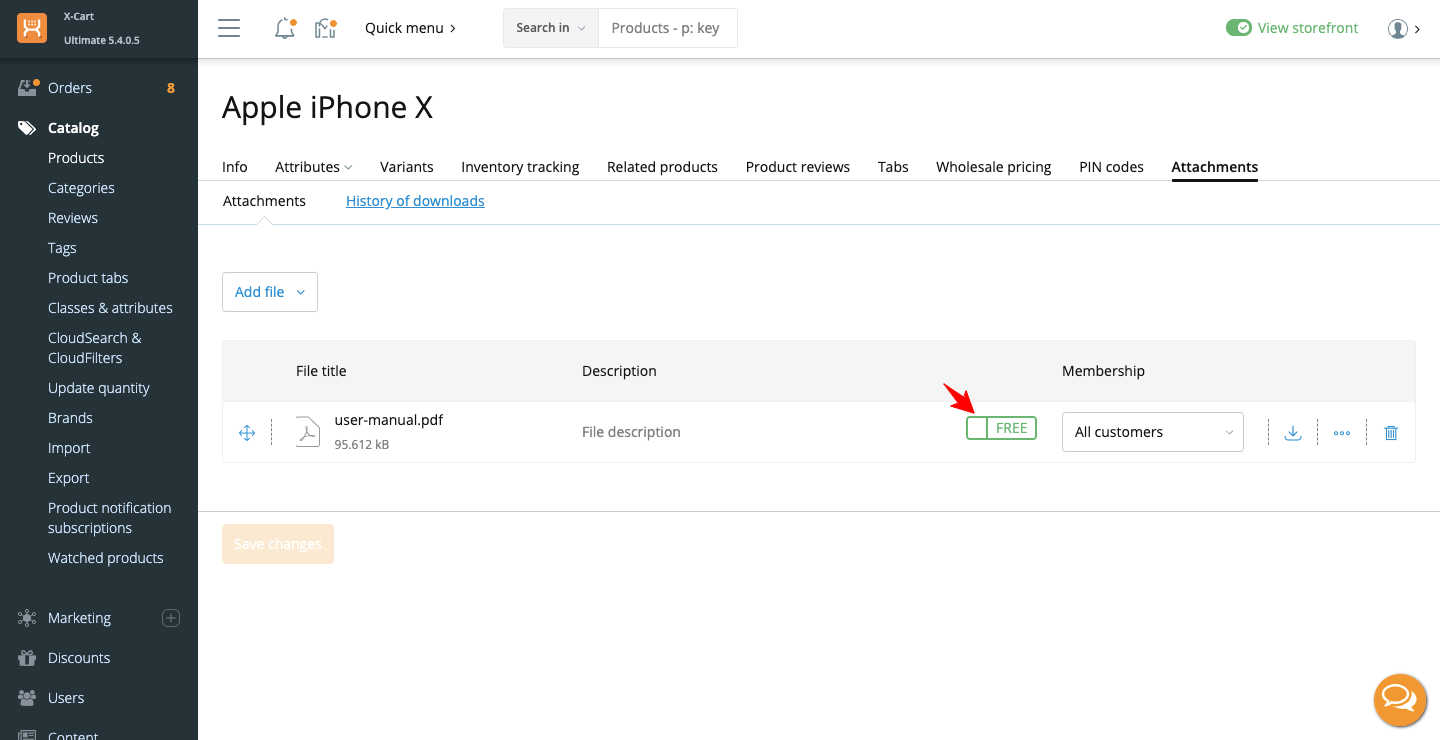Toggle the View storefront switch
The height and width of the screenshot is (740, 1440).
click(1239, 28)
